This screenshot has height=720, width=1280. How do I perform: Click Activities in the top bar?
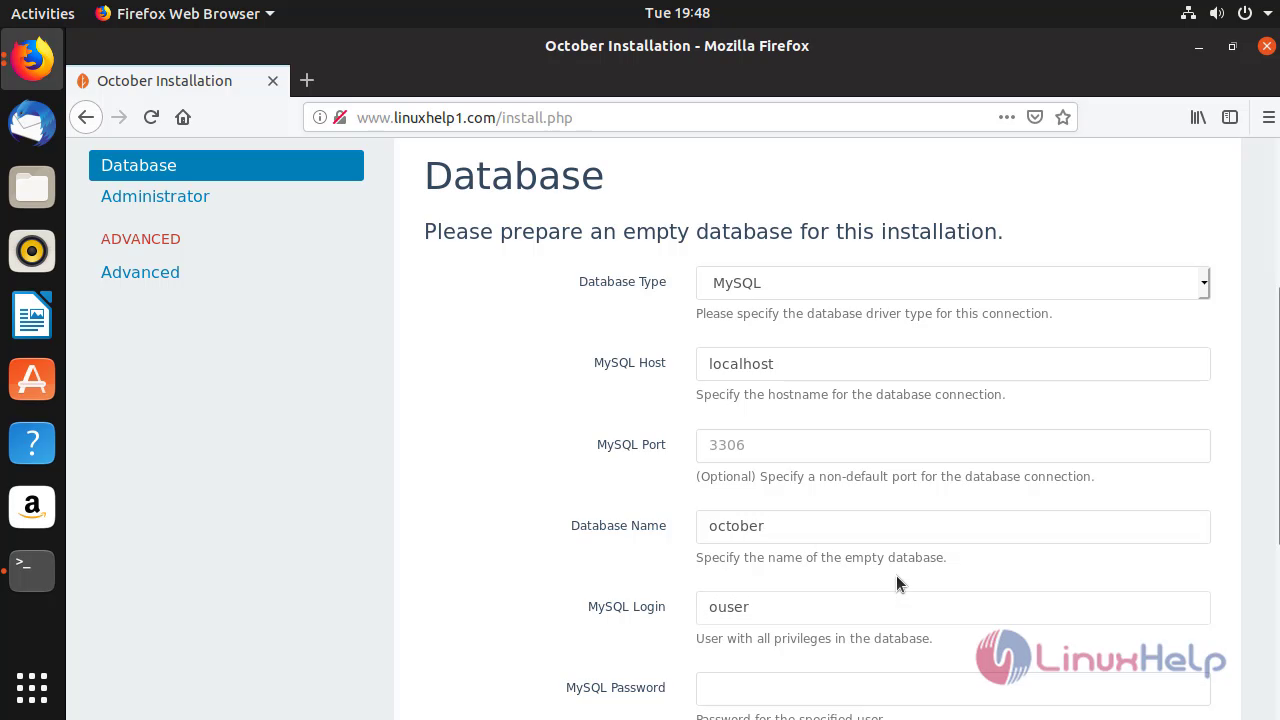pos(42,13)
